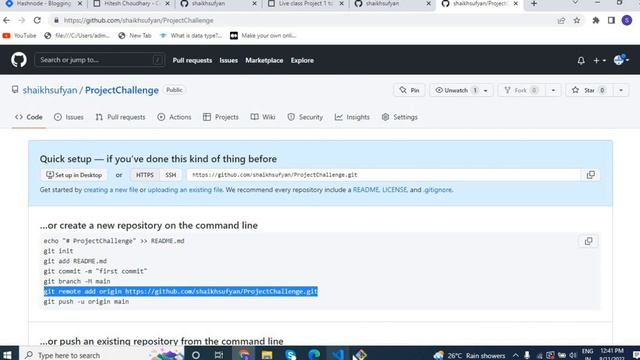This screenshot has height=360, width=640.
Task: Click the Unwatch button
Action: tap(456, 90)
